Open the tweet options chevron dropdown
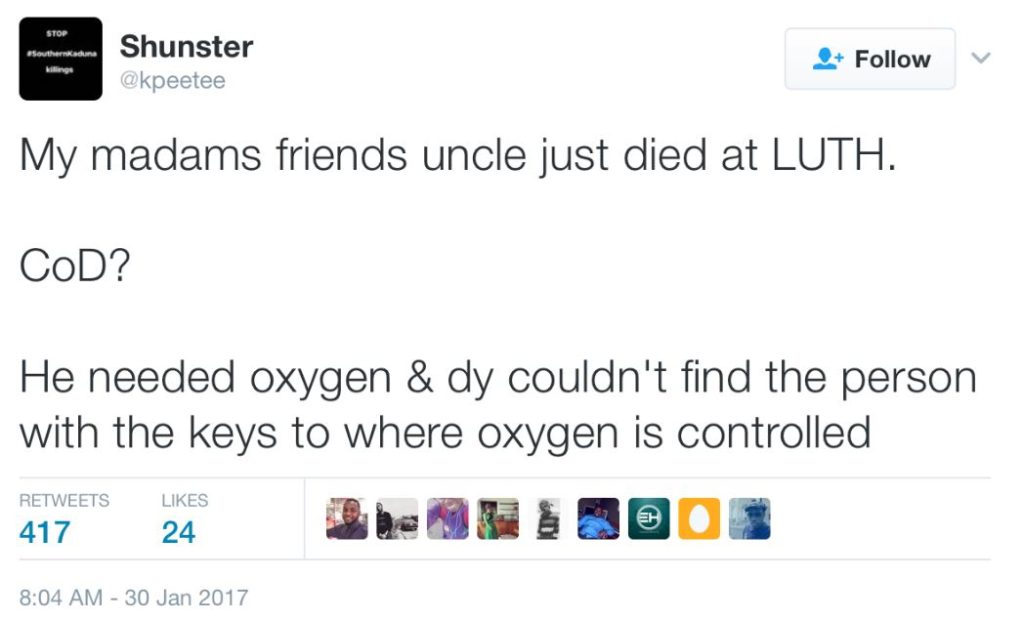Viewport: 1024px width, 620px height. pyautogui.click(x=981, y=58)
